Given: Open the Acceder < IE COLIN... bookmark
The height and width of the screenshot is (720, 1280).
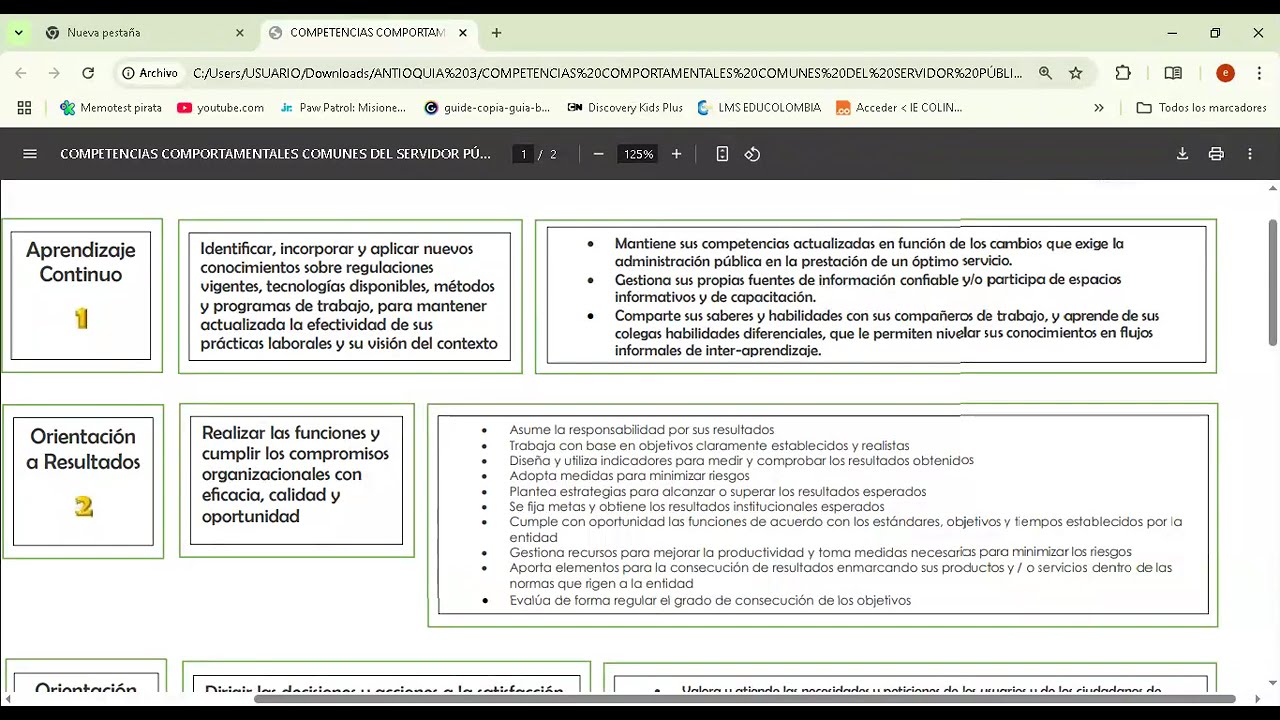Looking at the screenshot, I should tap(899, 107).
